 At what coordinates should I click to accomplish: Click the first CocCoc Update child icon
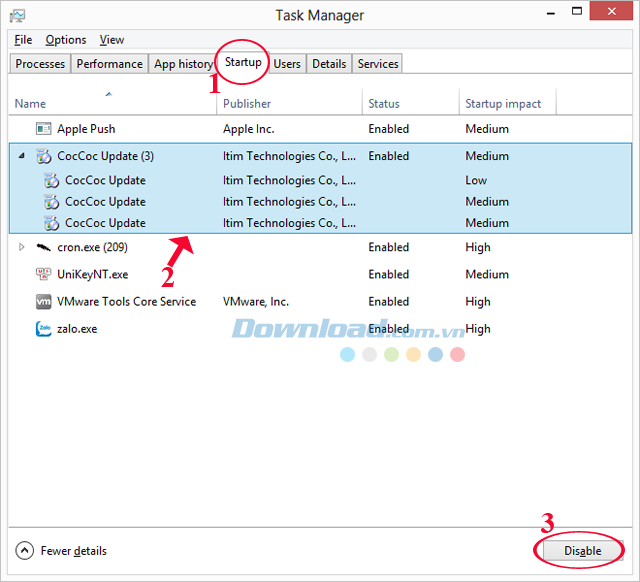click(x=52, y=181)
